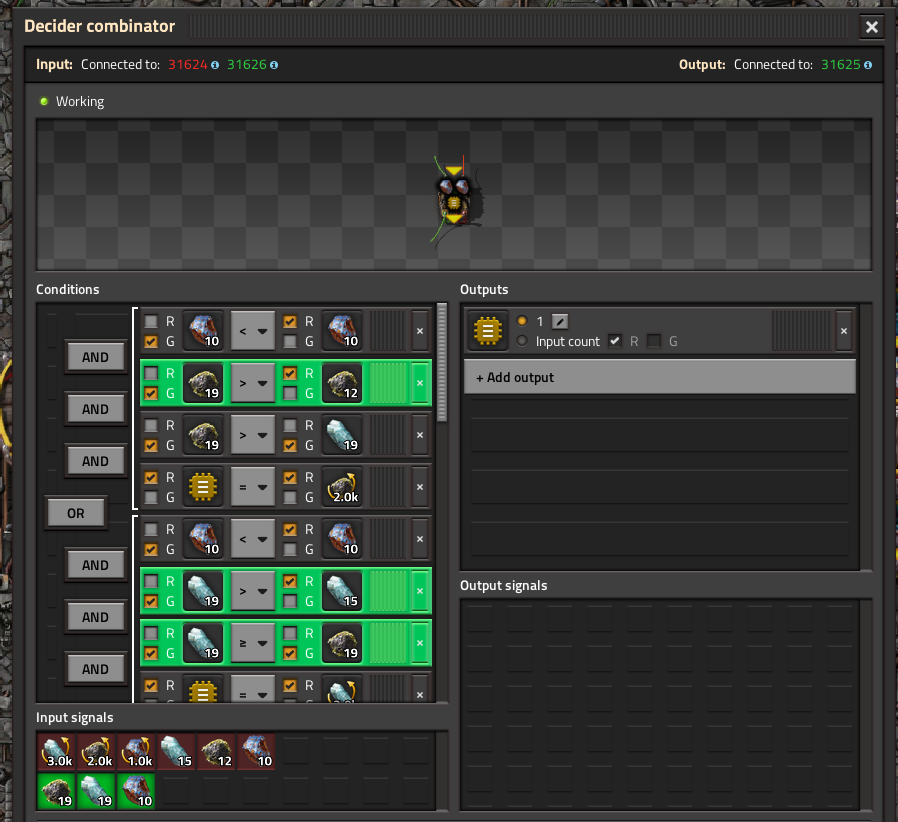Click the red-wire carbonic asteroid input signal 12

[216, 752]
